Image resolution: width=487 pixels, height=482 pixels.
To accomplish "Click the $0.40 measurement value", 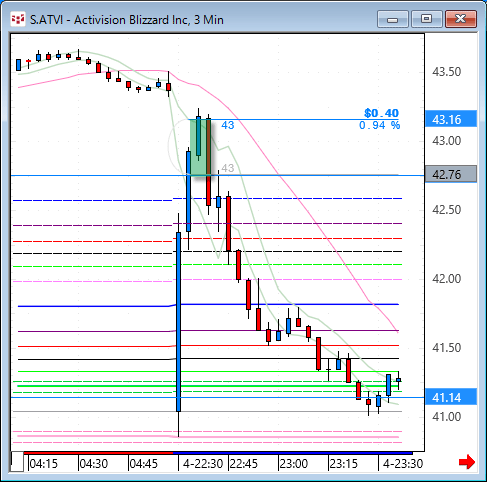I will pos(381,113).
